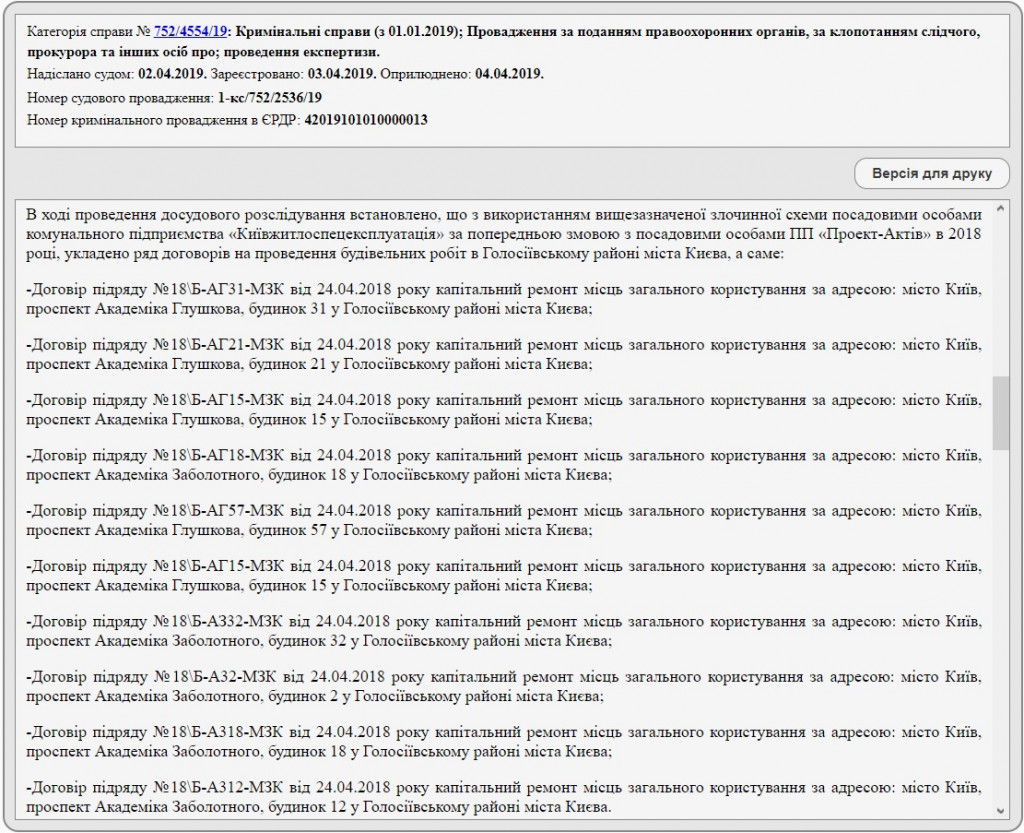Click the registration date 03.04.2019
1024x833 pixels.
(x=343, y=74)
